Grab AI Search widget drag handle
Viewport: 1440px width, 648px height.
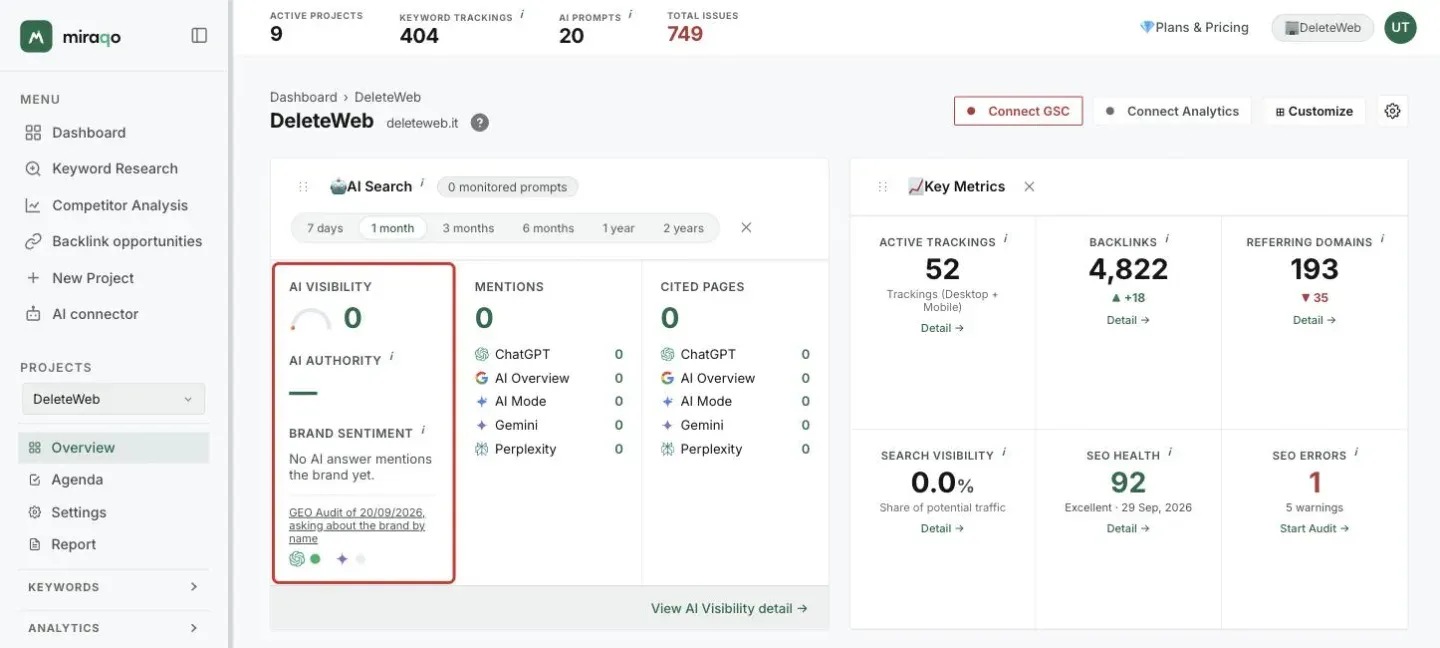(303, 187)
